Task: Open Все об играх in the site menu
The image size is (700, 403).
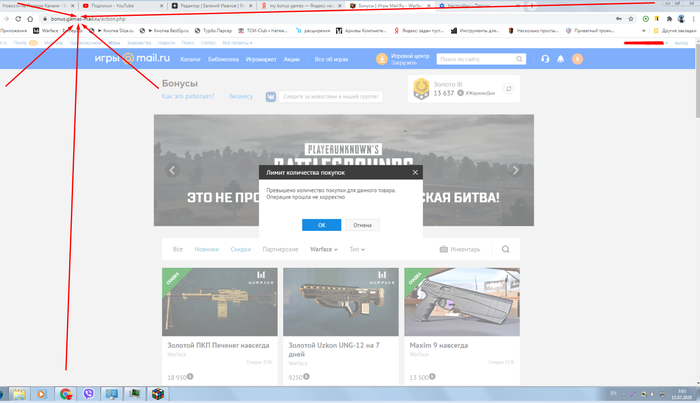Action: point(331,59)
